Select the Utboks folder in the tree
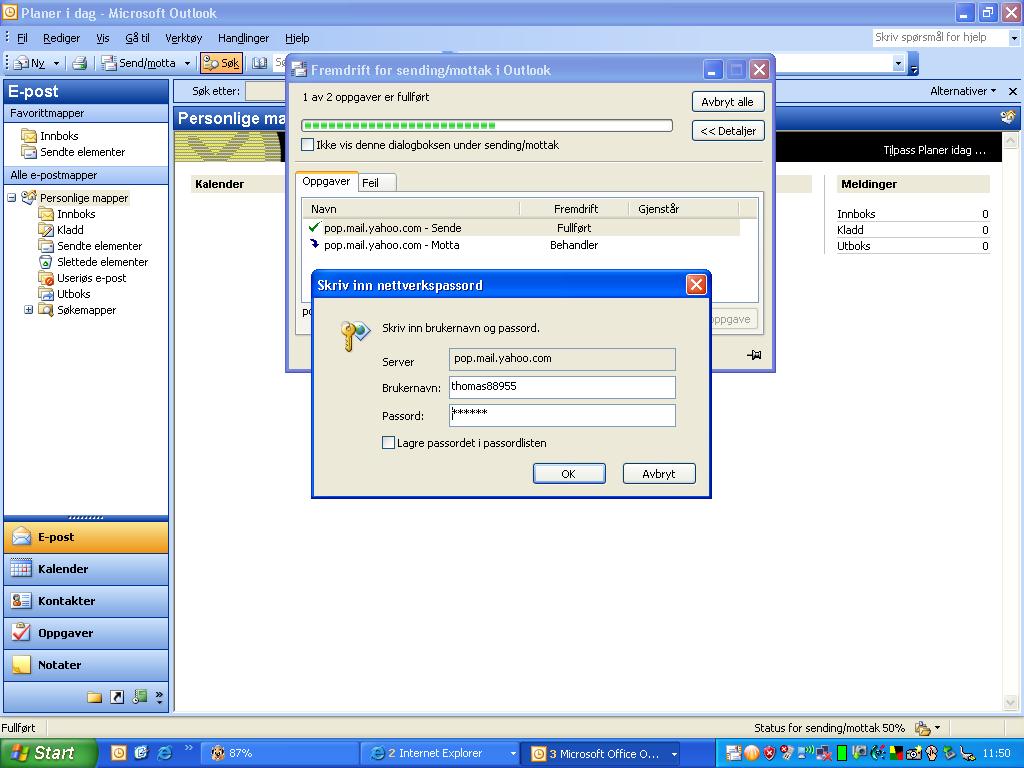1024x768 pixels. [64, 294]
